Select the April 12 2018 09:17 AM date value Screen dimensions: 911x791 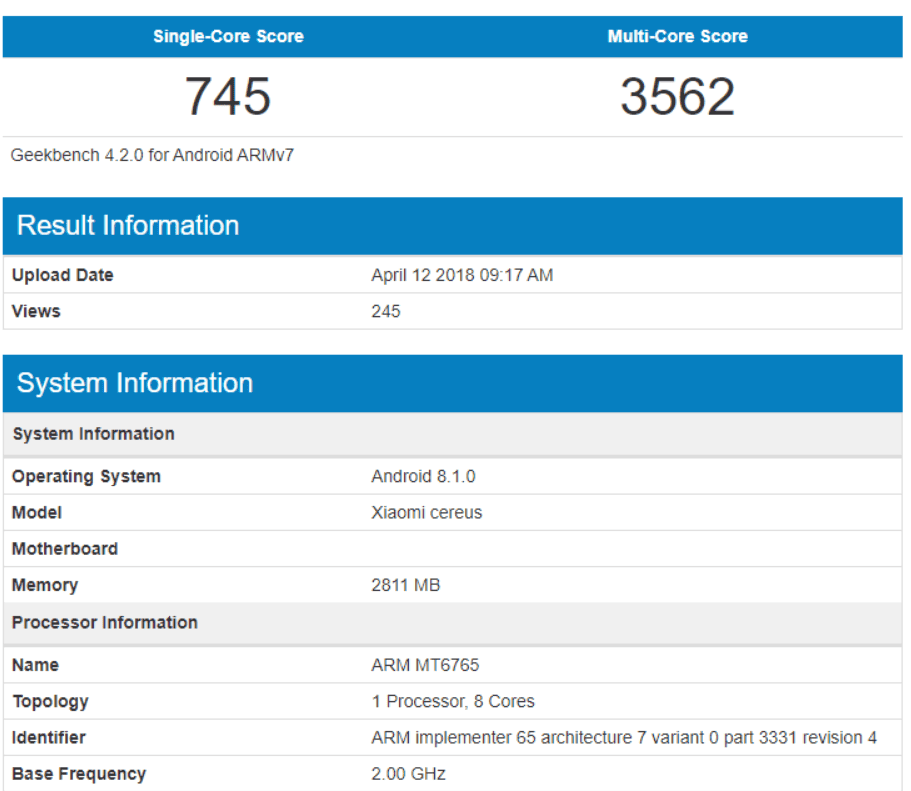point(461,275)
